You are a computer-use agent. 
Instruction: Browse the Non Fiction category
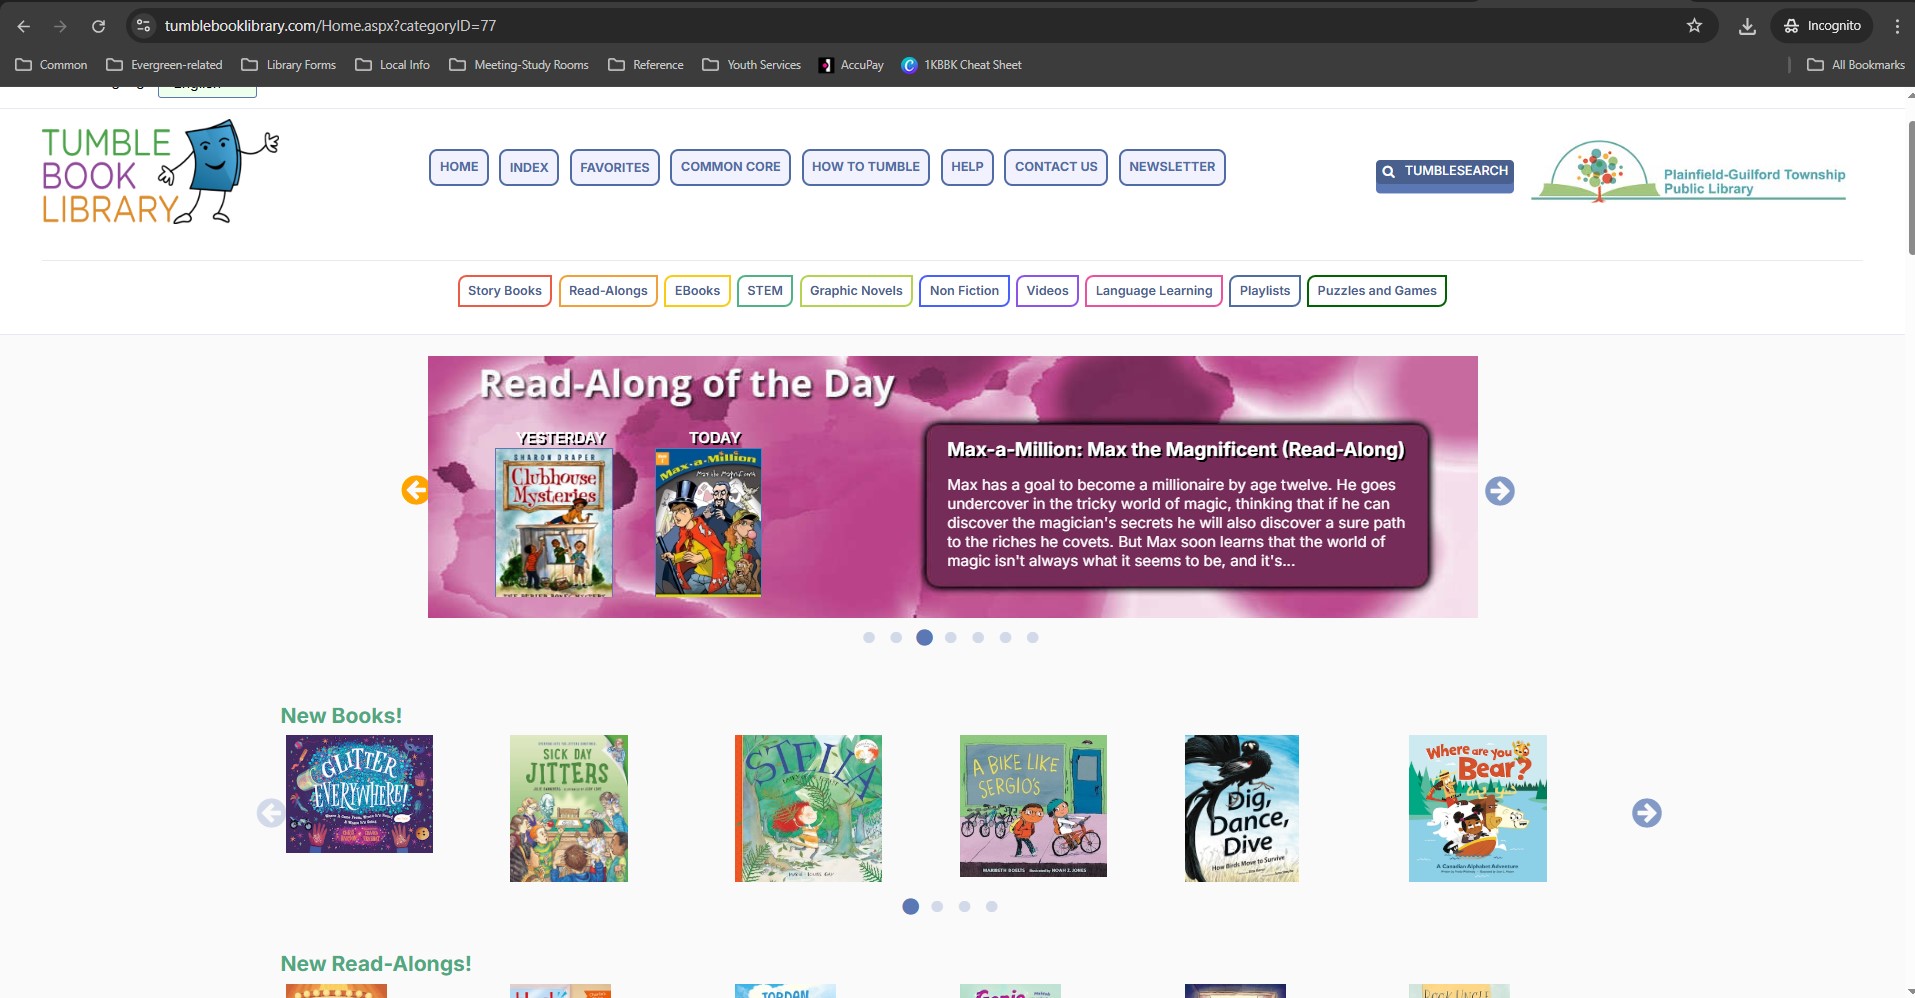[x=964, y=291]
